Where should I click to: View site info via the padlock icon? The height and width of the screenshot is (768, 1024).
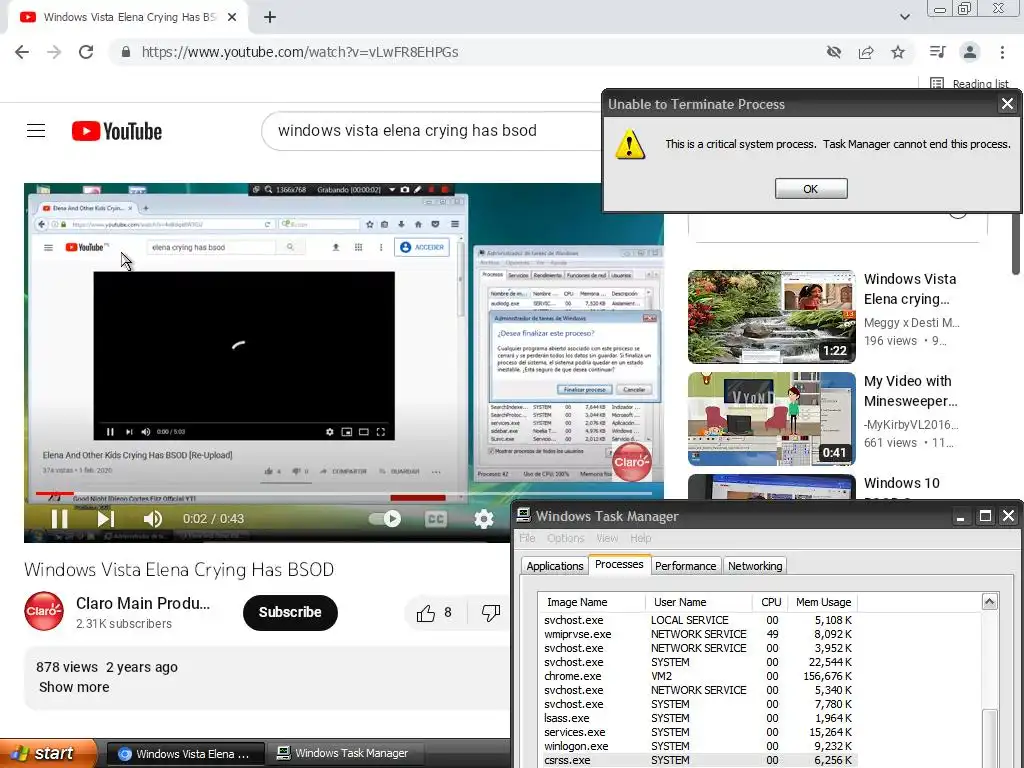click(126, 52)
